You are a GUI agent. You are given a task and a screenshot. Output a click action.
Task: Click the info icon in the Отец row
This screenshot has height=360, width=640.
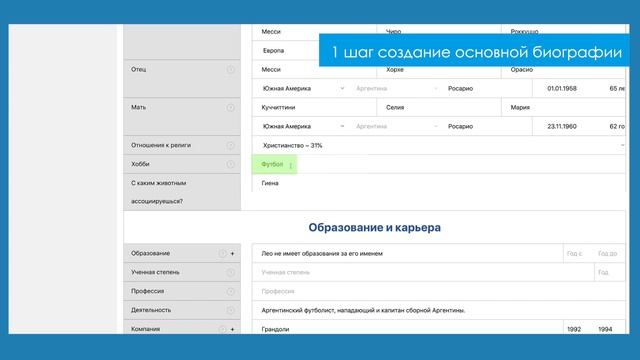pyautogui.click(x=230, y=70)
